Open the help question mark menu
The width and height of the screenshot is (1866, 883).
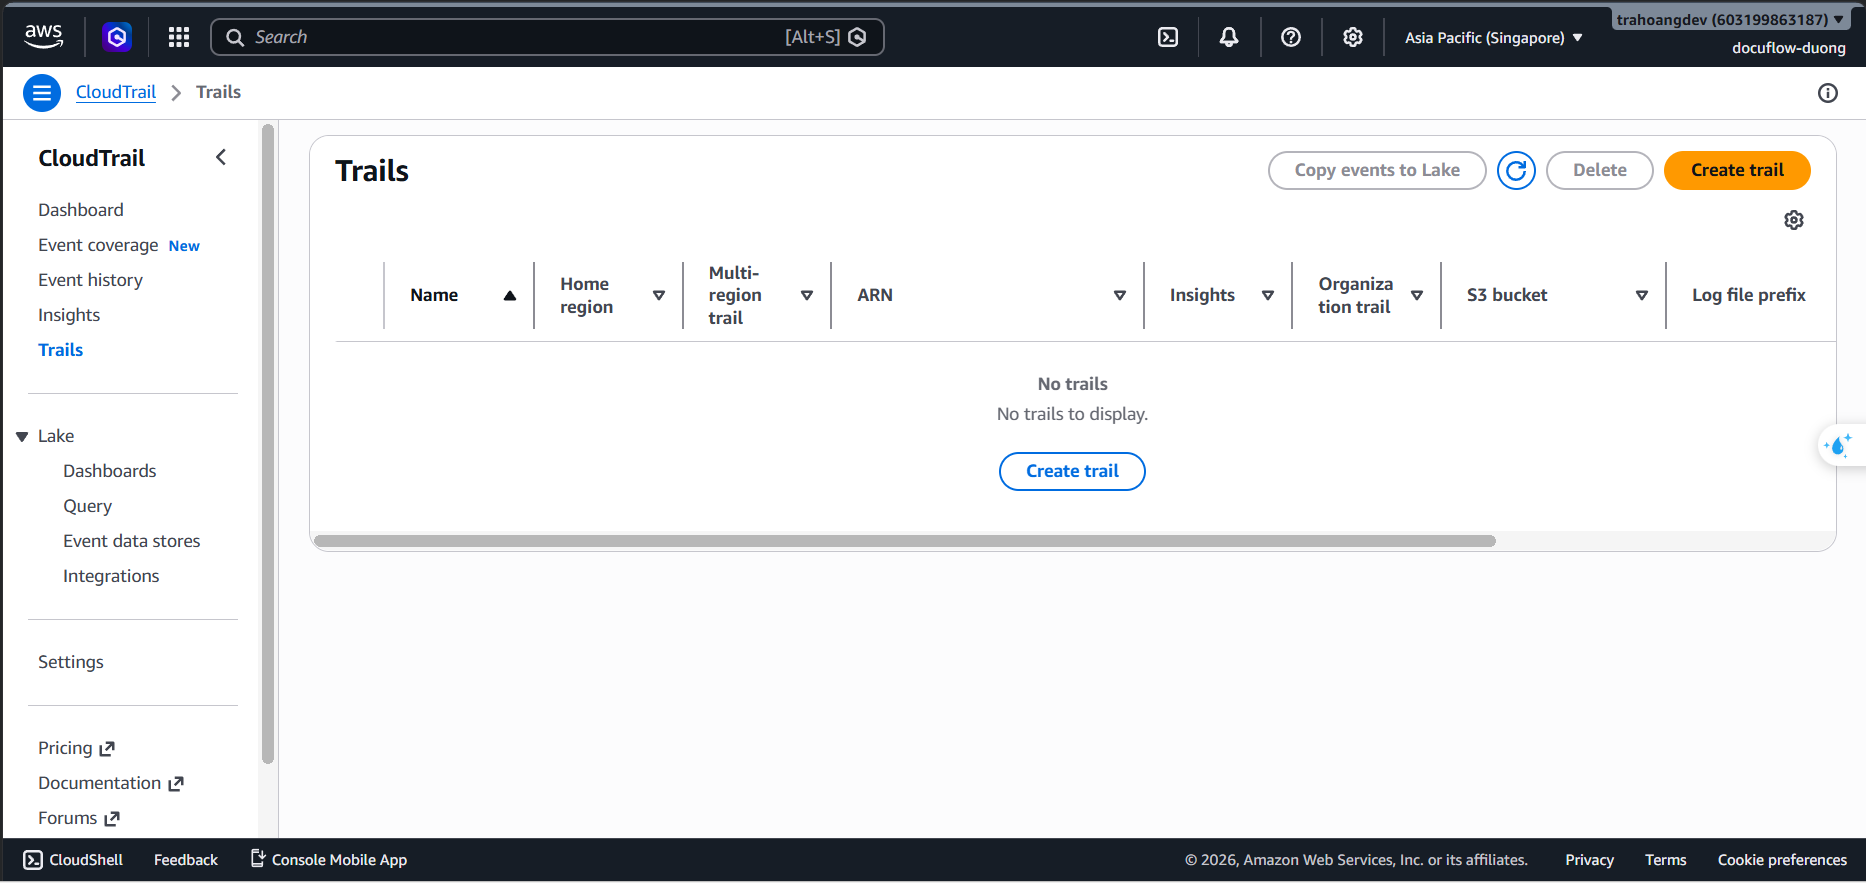(x=1291, y=37)
